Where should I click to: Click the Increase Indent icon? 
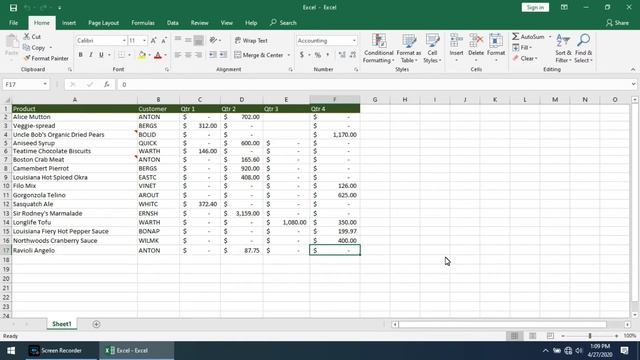click(x=223, y=55)
